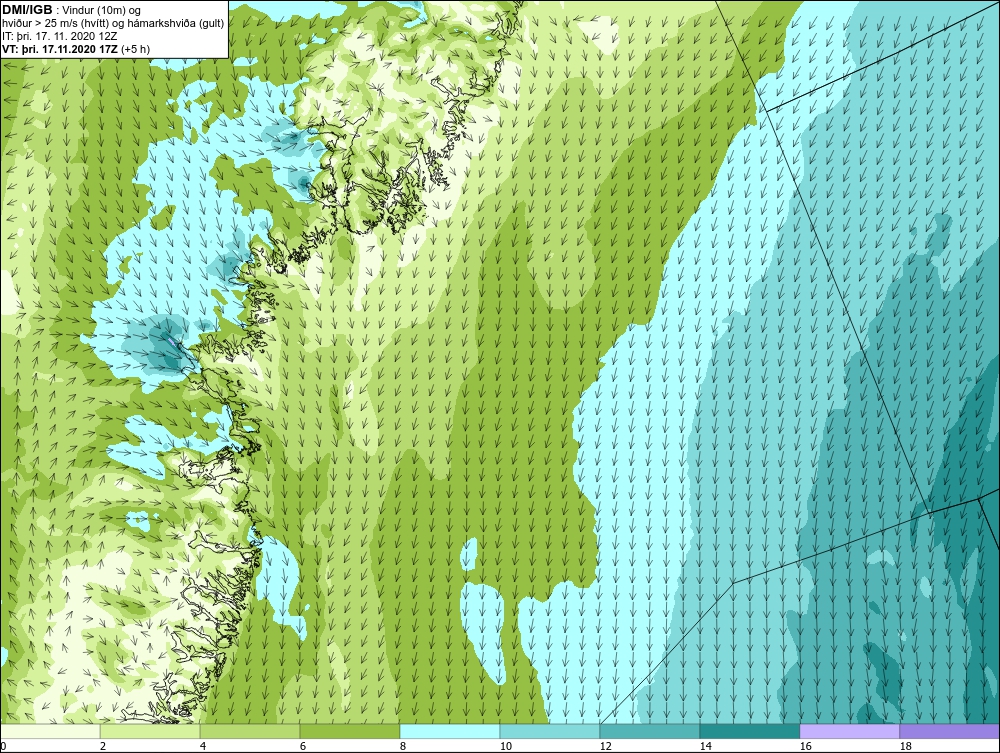The width and height of the screenshot is (1000, 753).
Task: Click the legend scale label "18"
Action: tap(906, 746)
